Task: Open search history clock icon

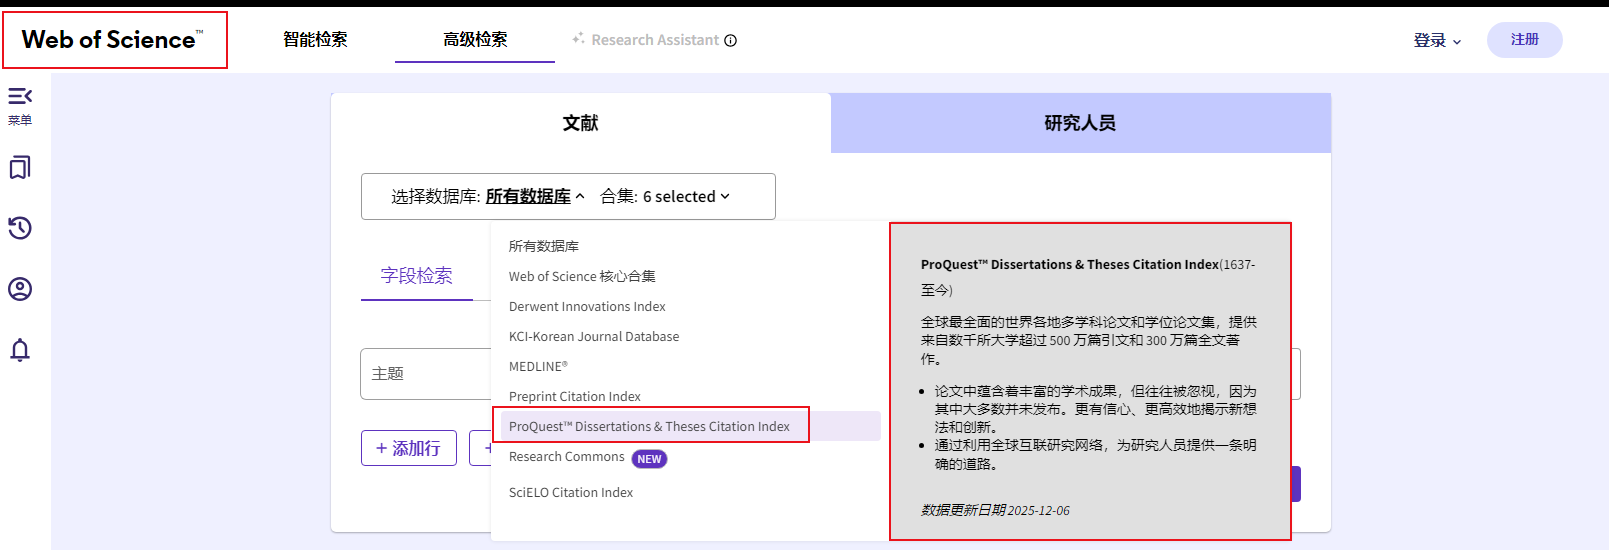Action: (20, 228)
